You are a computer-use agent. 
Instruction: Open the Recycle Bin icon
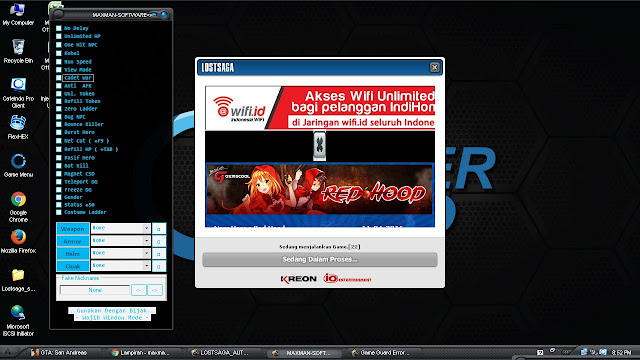coord(18,51)
